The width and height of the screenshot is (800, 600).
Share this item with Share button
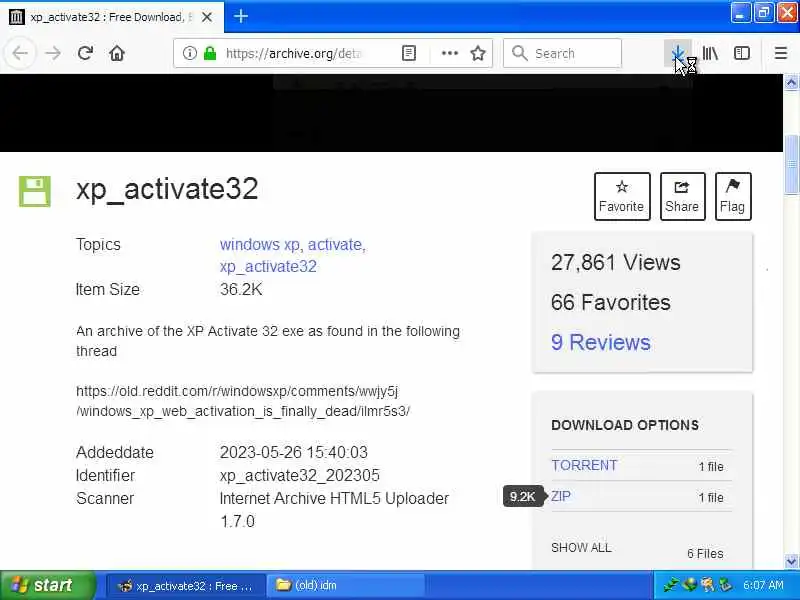point(683,196)
